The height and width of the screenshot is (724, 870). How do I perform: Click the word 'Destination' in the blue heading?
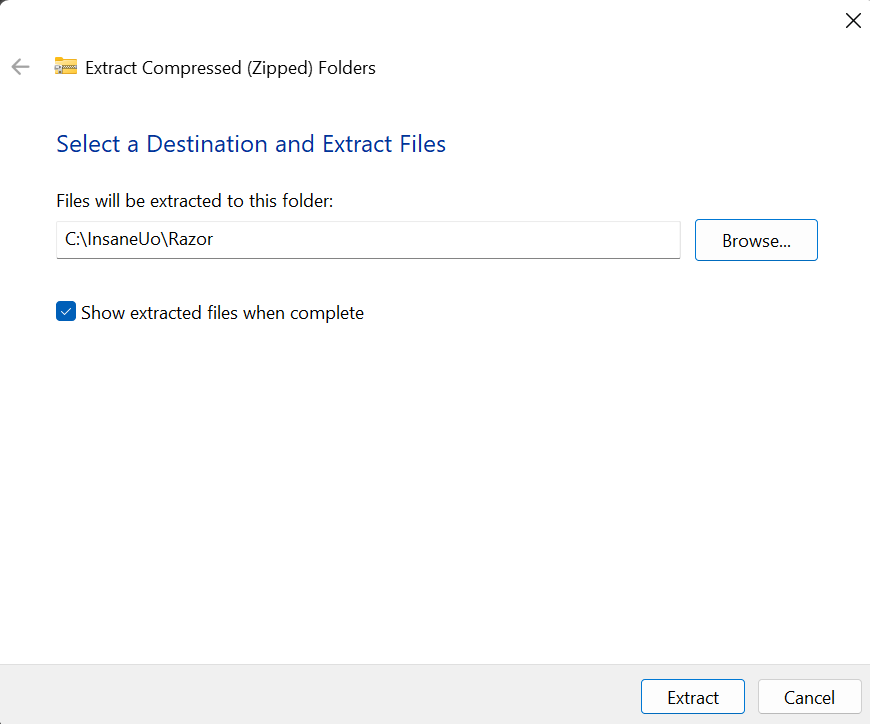(x=207, y=144)
